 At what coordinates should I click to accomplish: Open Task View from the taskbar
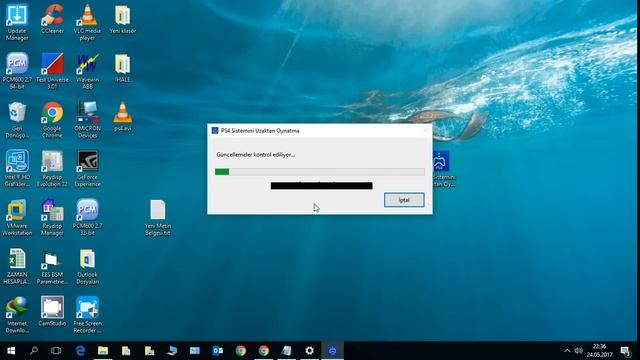[x=56, y=351]
